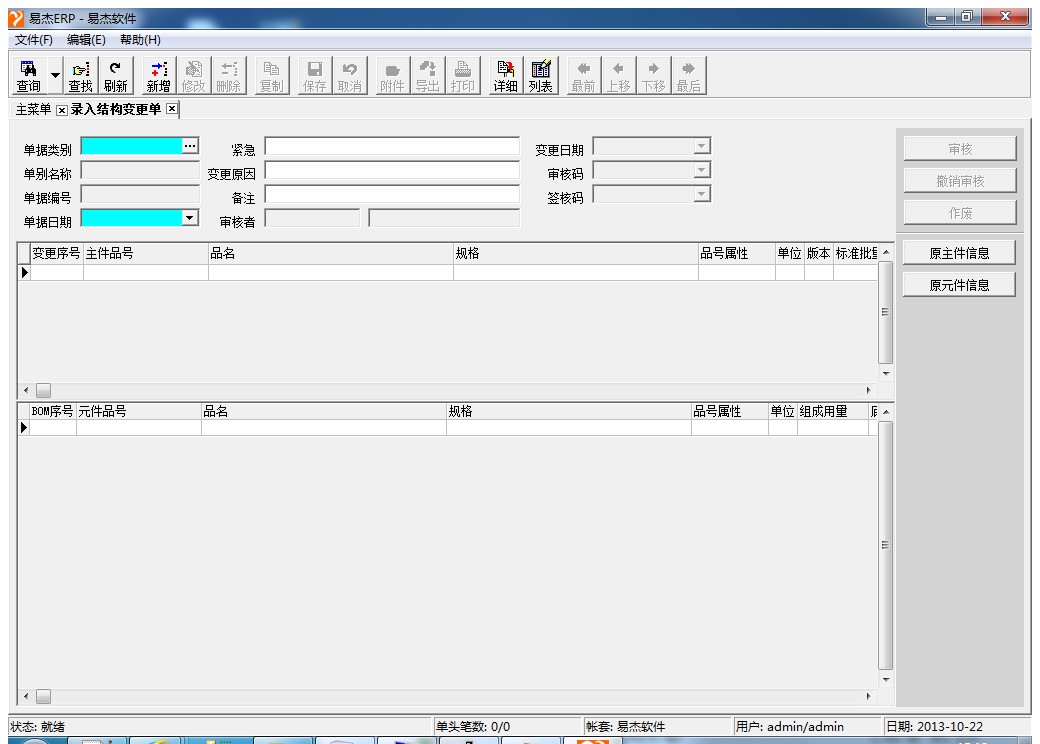Open the 详细 detail view icon
Image resolution: width=1040 pixels, height=744 pixels.
coord(505,76)
